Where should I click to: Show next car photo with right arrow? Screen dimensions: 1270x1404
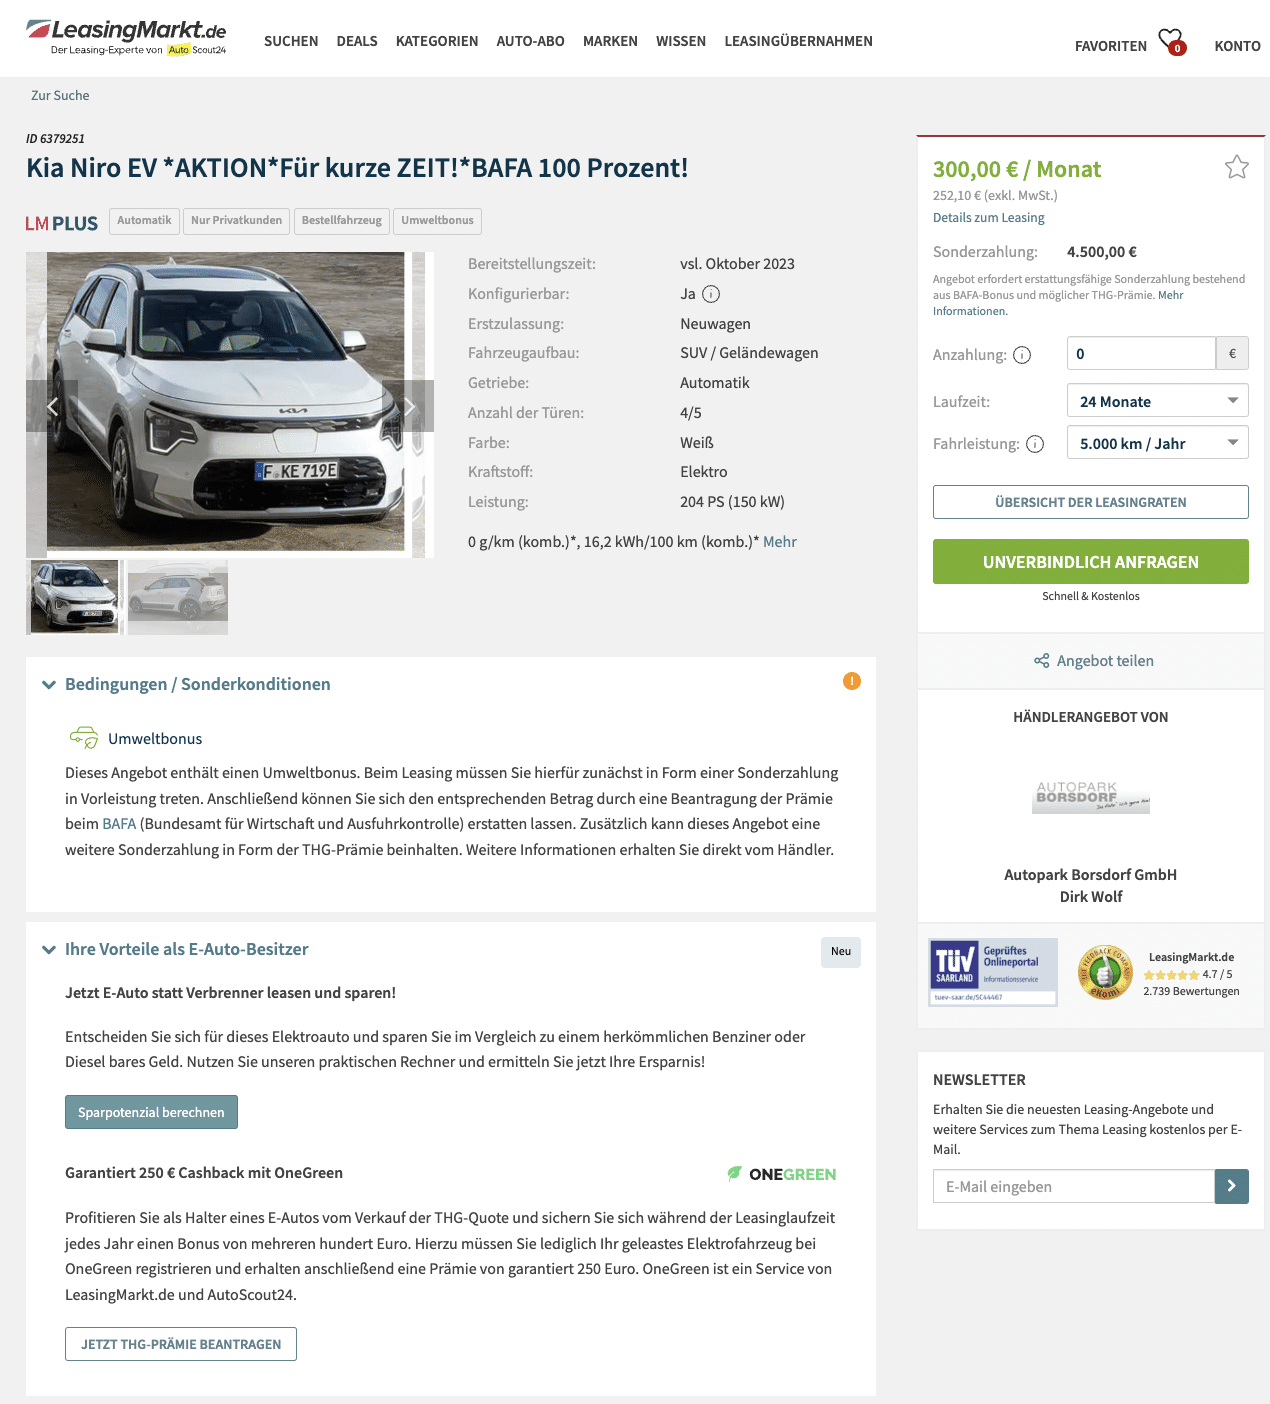tap(408, 406)
